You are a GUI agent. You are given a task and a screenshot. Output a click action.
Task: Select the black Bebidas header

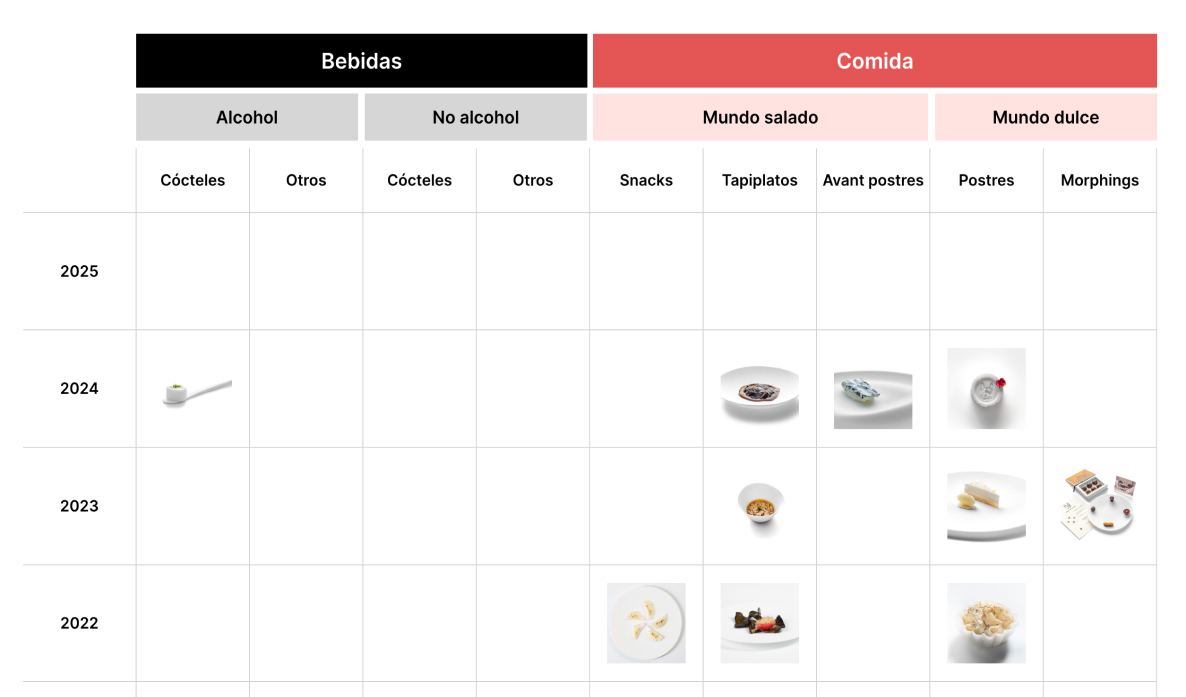pos(362,61)
